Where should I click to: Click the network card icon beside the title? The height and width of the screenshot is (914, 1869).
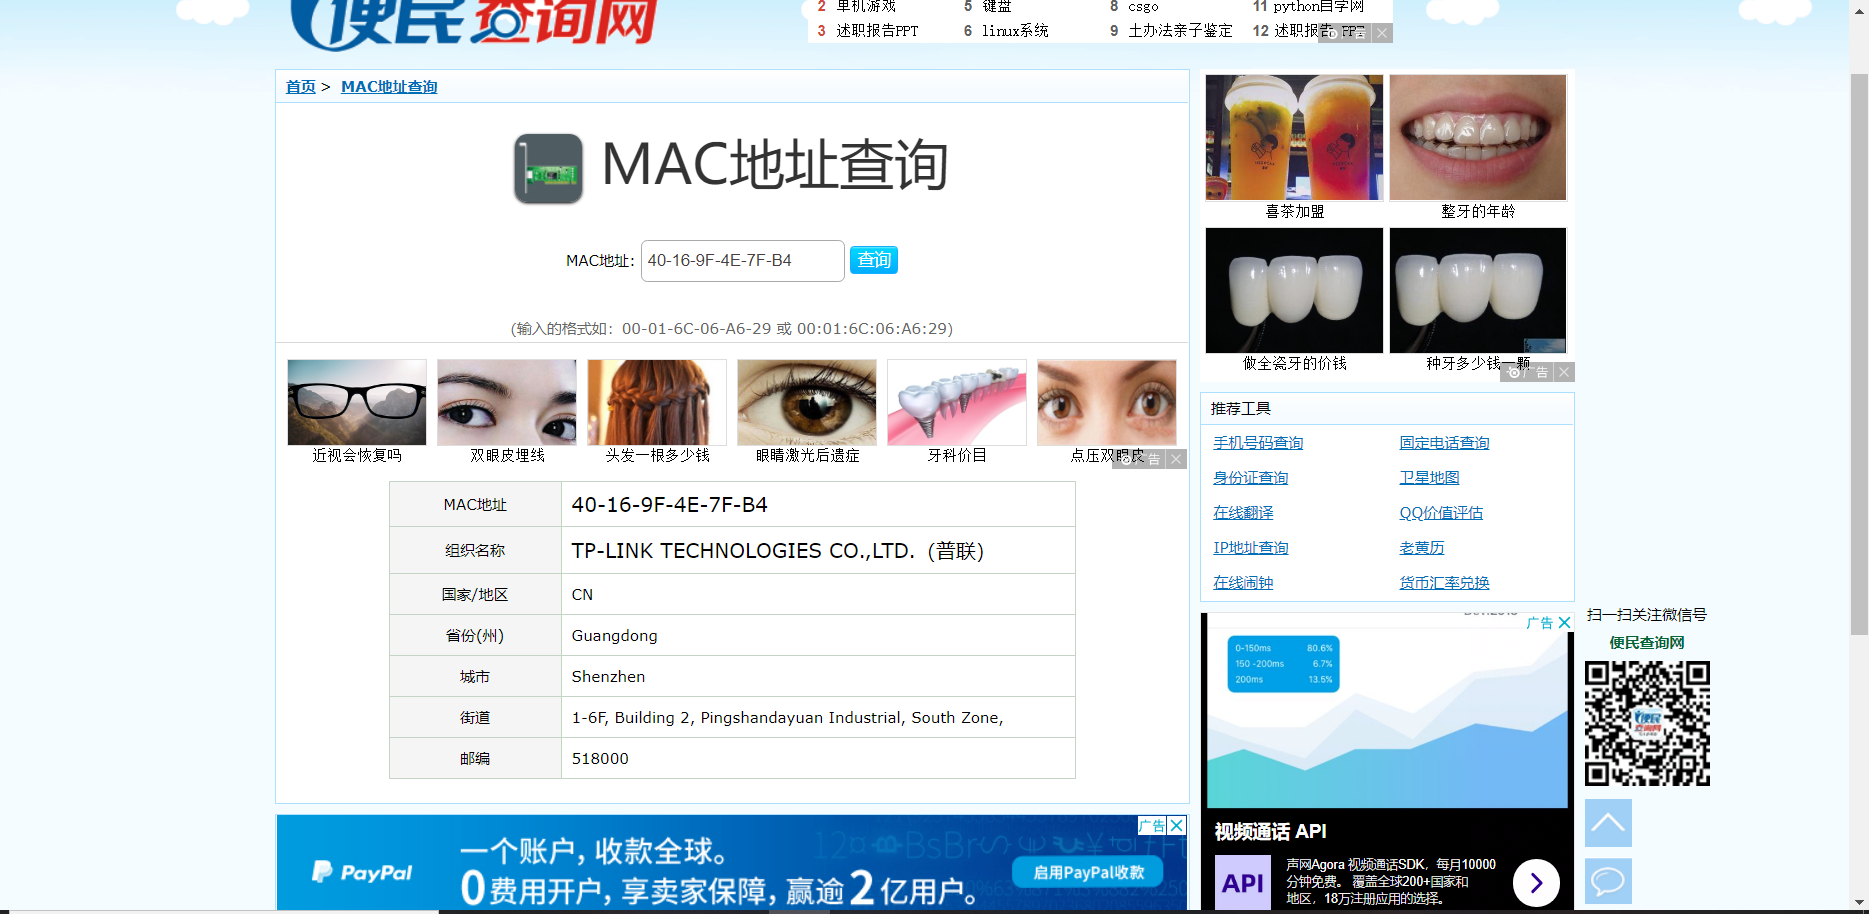pos(548,168)
